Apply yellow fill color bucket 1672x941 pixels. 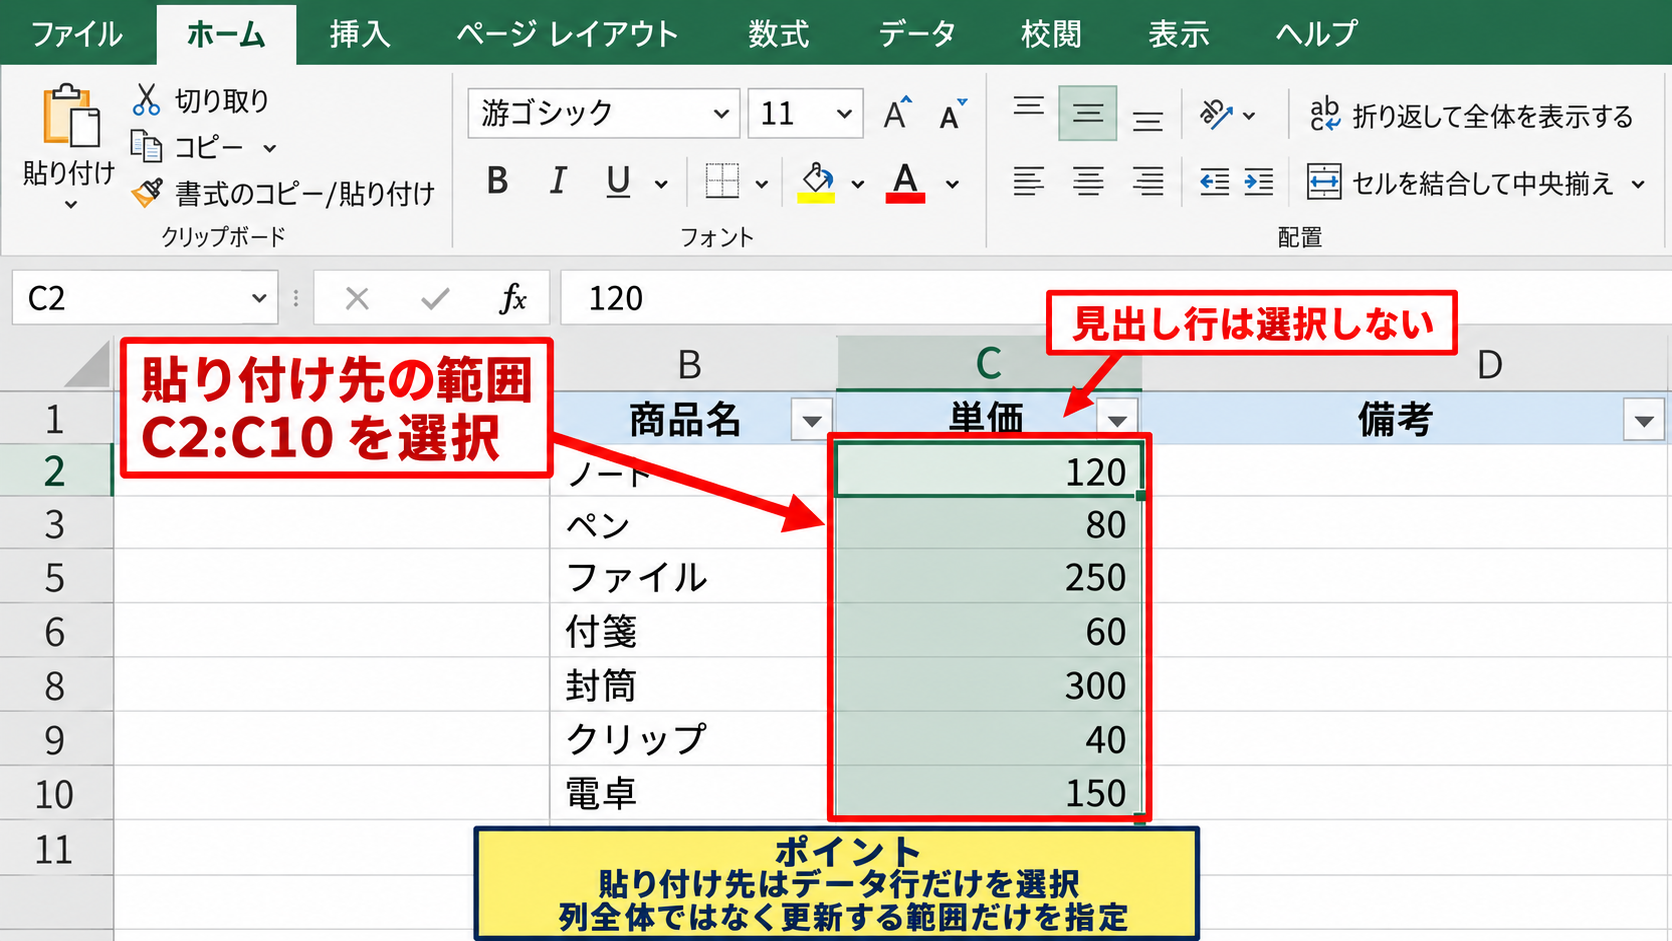coord(817,182)
